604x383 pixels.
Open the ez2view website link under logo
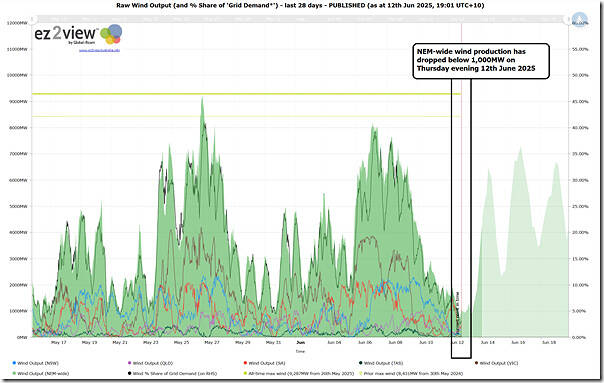pos(99,50)
